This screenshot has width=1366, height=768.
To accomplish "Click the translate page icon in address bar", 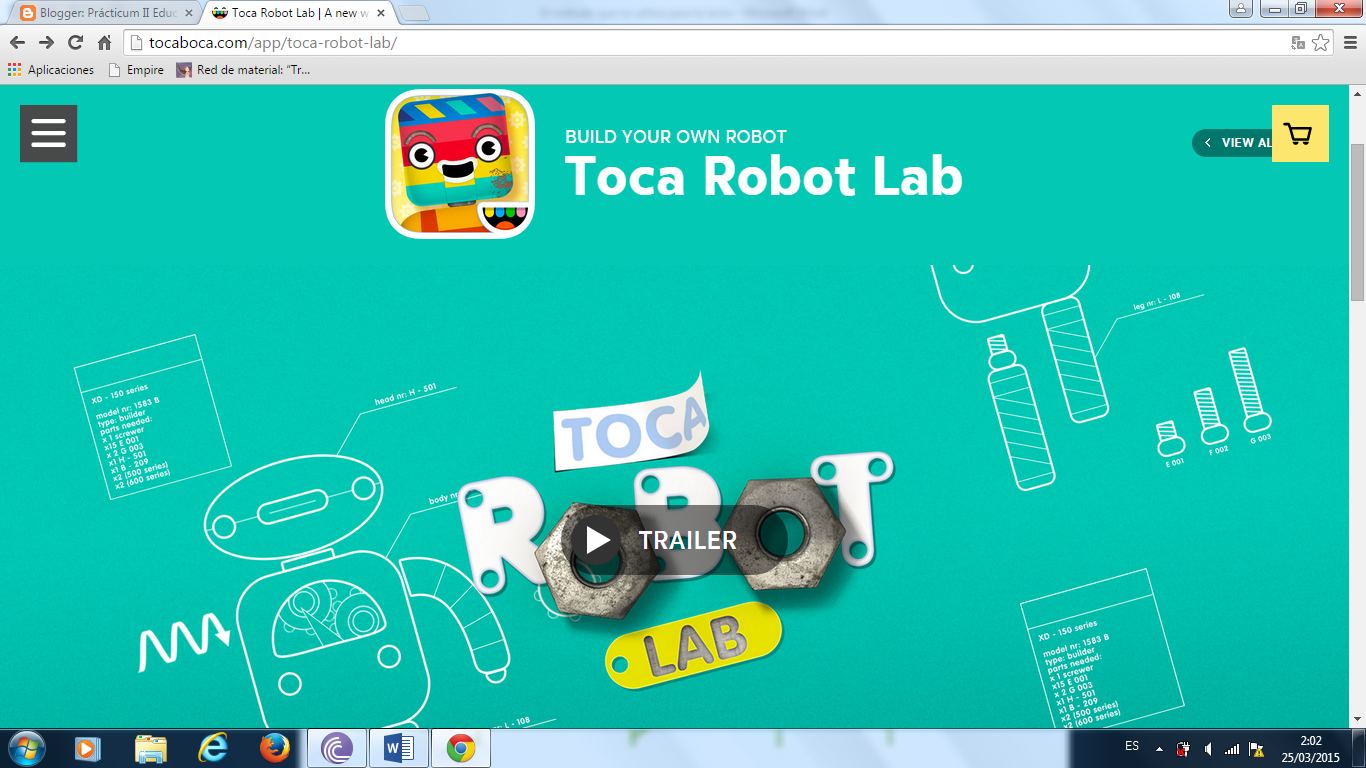I will point(1298,43).
